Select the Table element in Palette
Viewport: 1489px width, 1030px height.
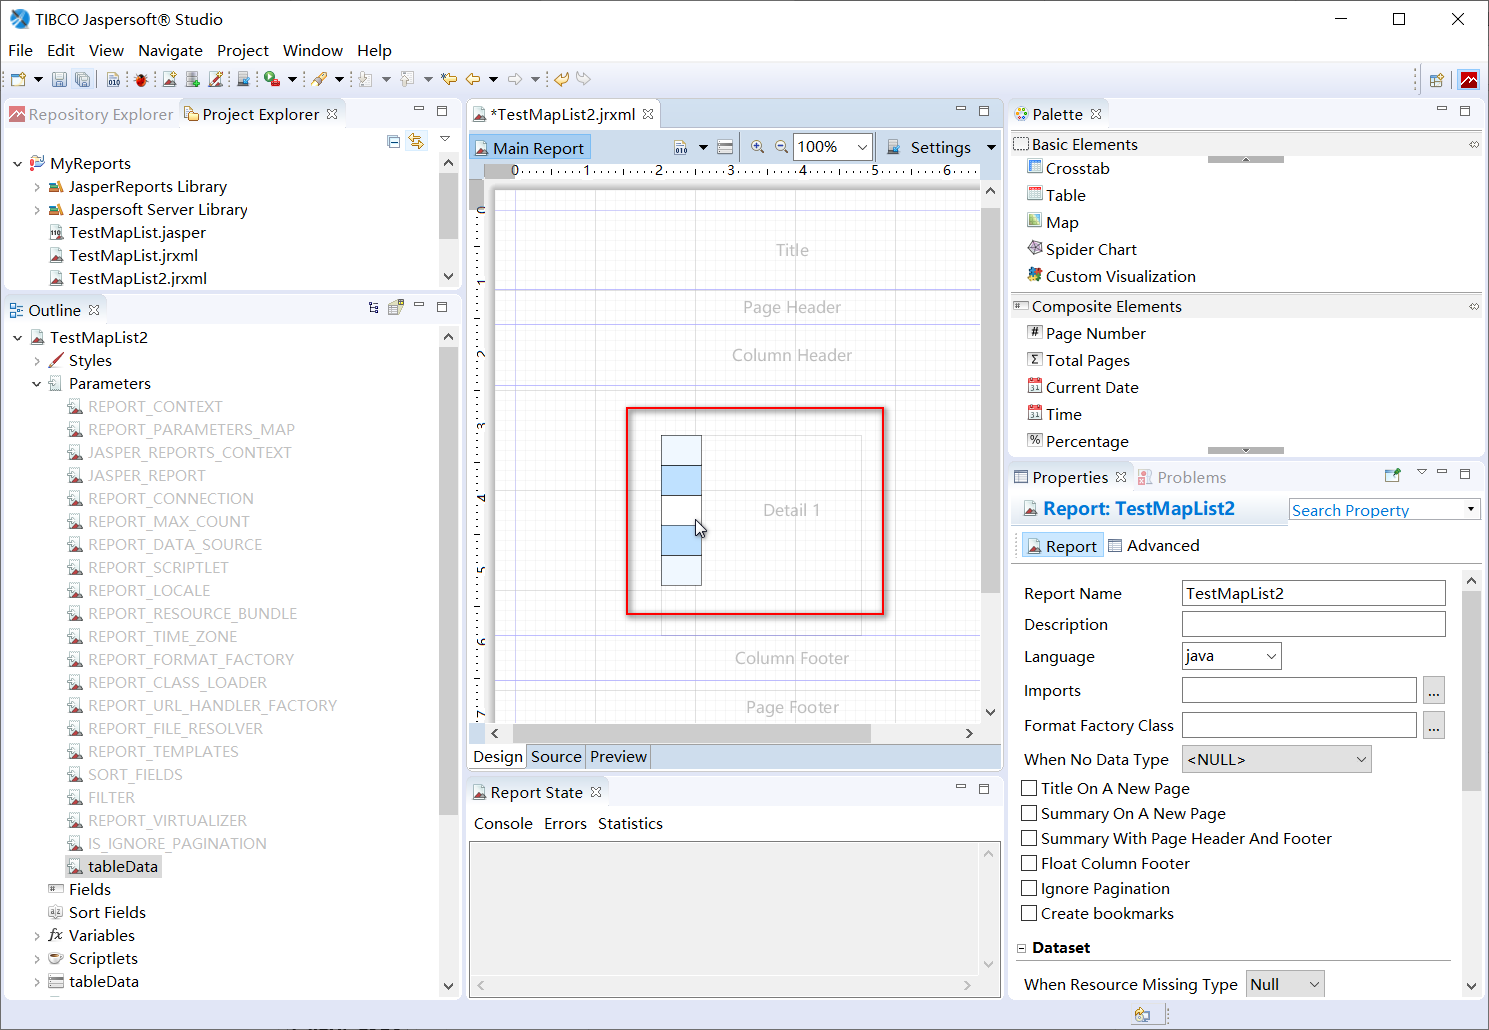click(x=1056, y=195)
